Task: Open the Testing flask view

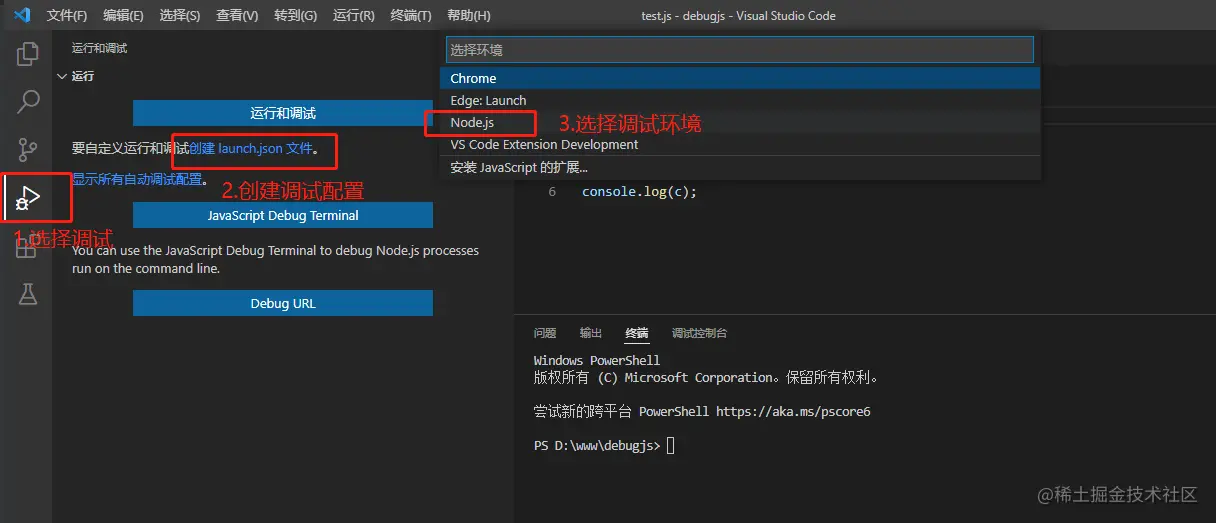Action: (28, 294)
